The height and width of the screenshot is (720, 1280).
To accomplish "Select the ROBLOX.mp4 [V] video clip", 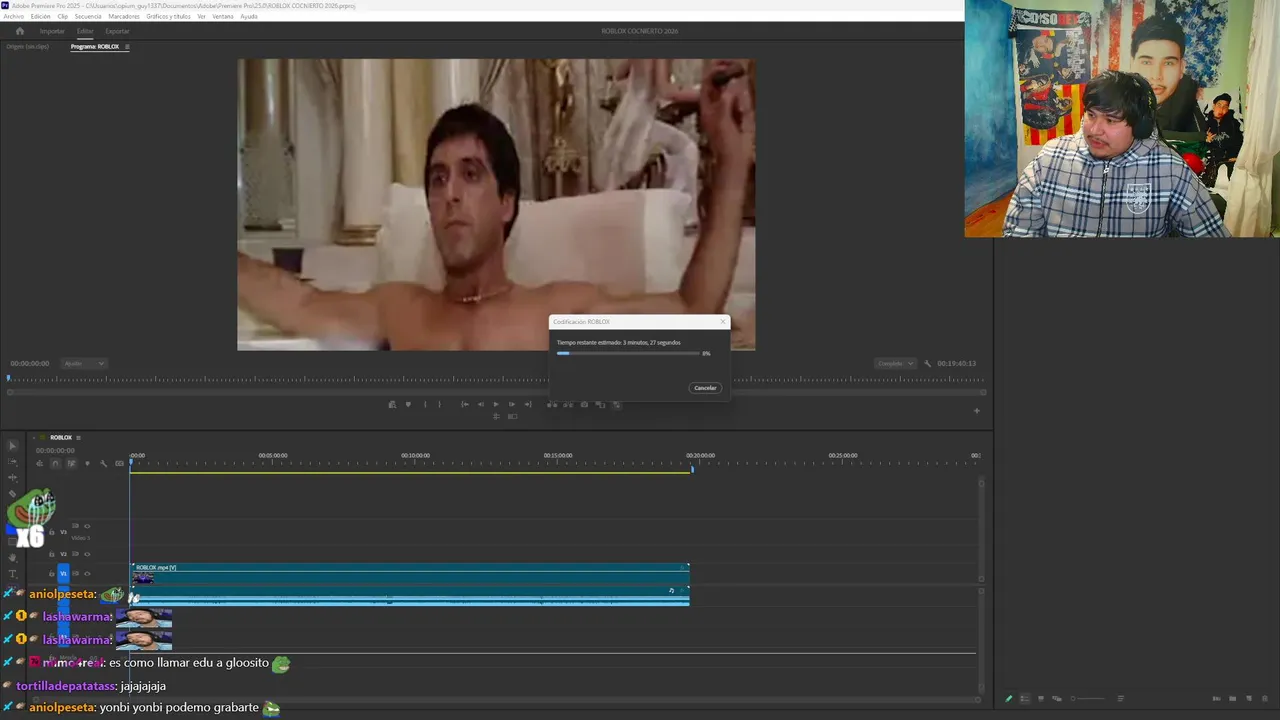I will click(x=410, y=573).
